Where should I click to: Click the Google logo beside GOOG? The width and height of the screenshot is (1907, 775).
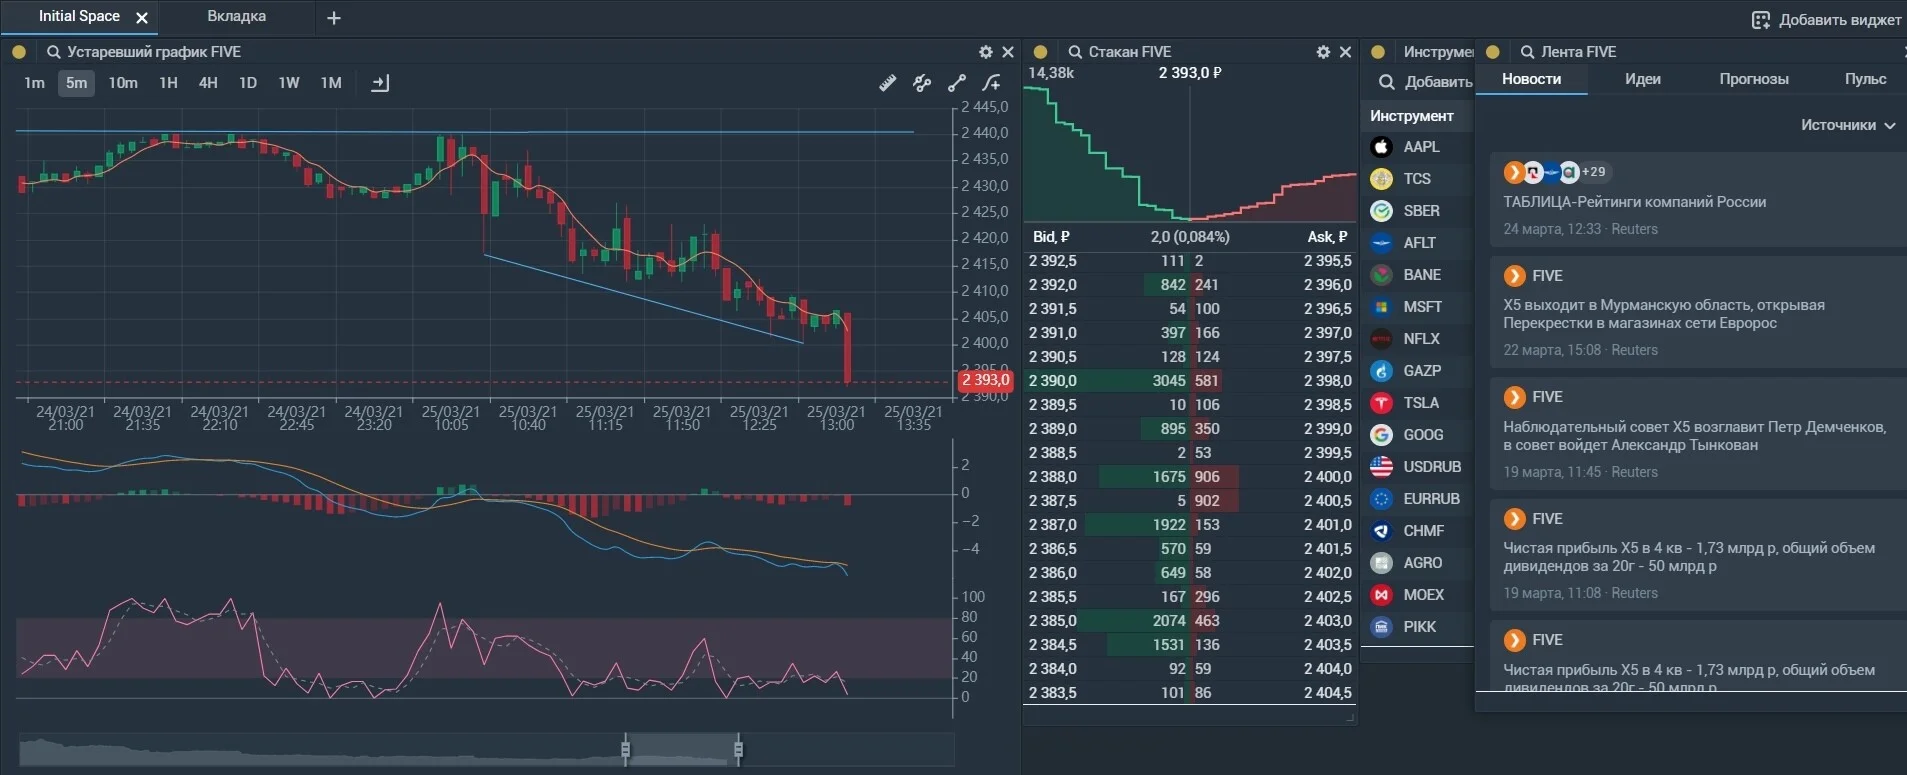tap(1381, 435)
